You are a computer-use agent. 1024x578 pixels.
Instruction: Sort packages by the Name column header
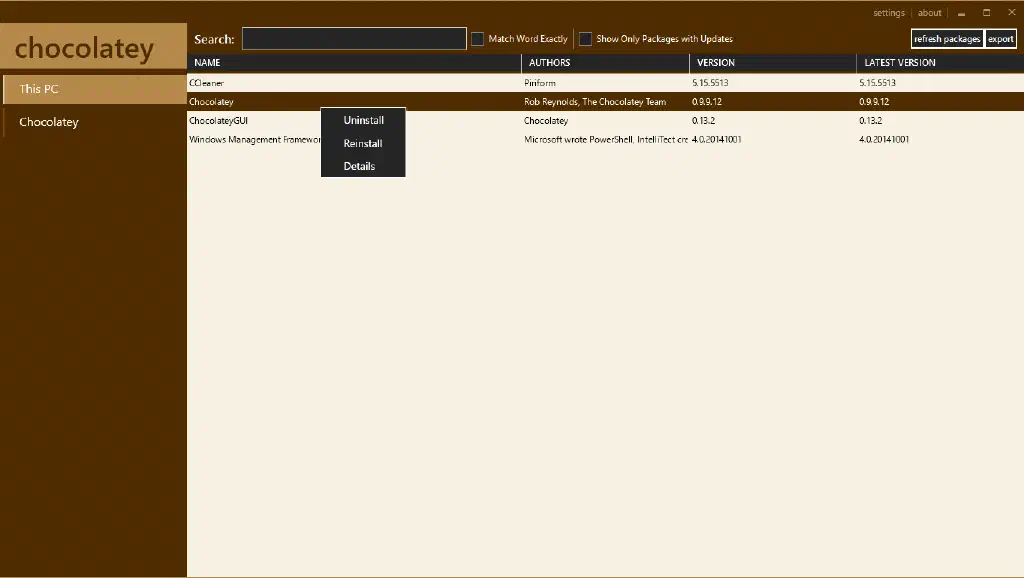[x=354, y=62]
